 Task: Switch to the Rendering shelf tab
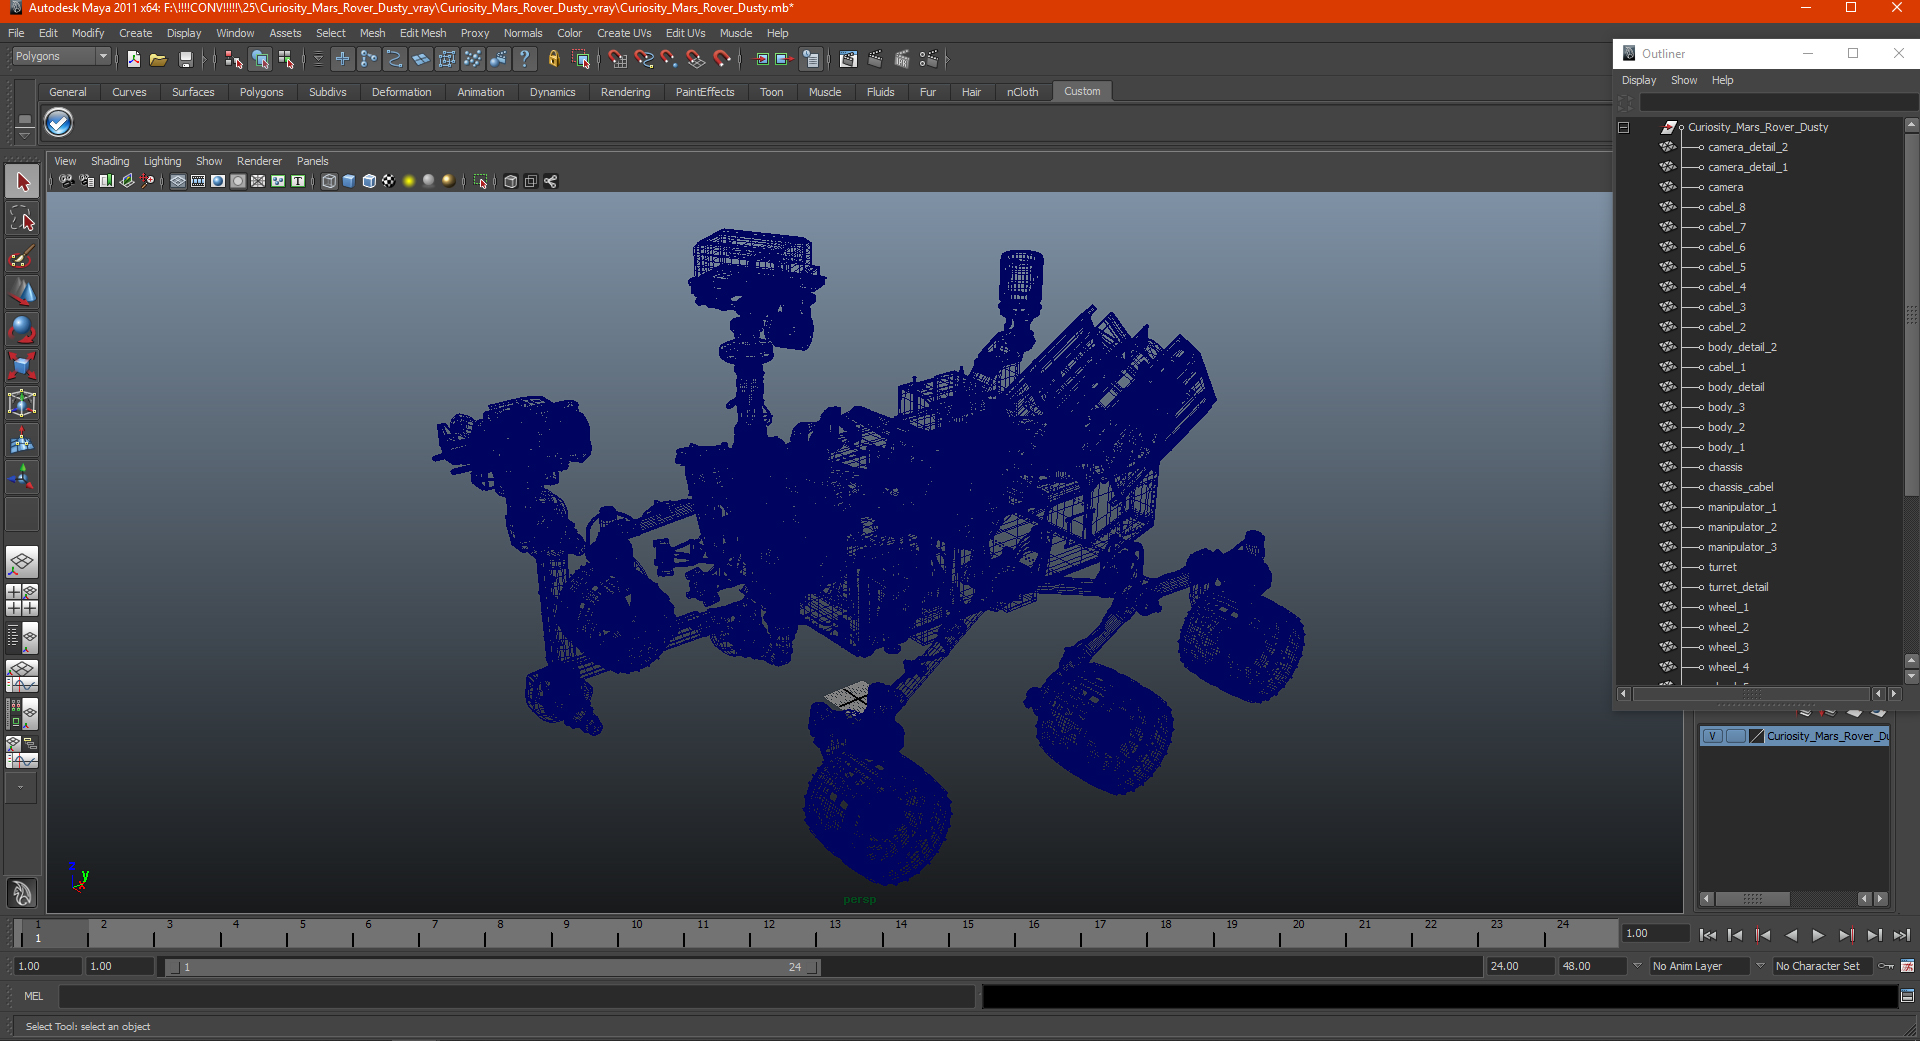pos(625,92)
